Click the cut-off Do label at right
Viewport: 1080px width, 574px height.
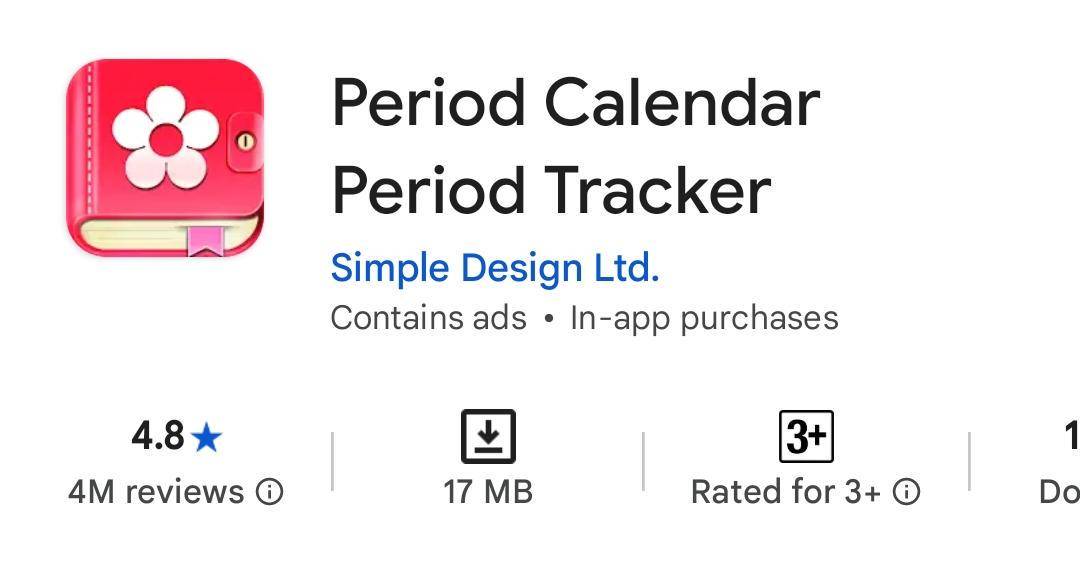pos(1059,492)
